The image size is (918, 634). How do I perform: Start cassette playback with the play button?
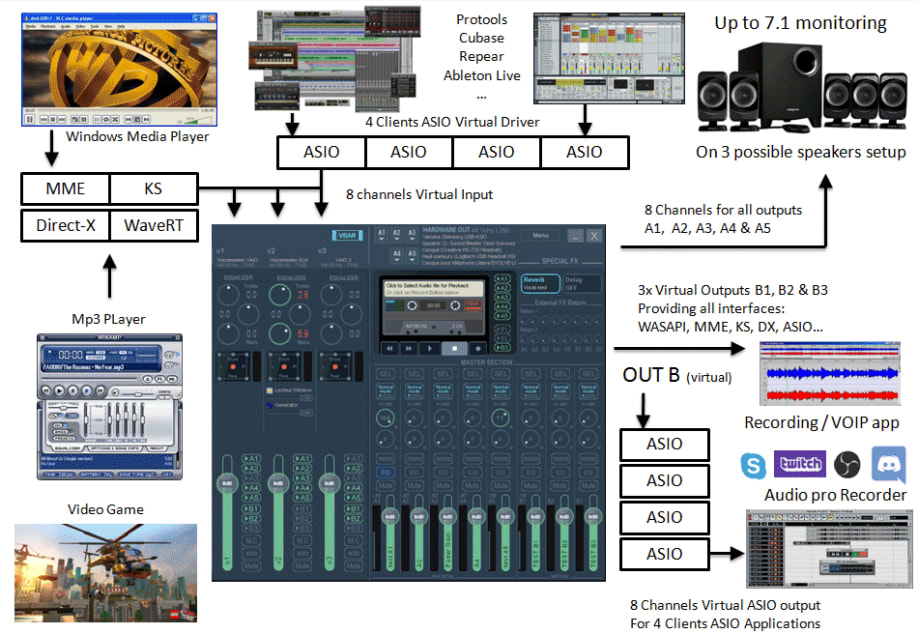tap(430, 348)
